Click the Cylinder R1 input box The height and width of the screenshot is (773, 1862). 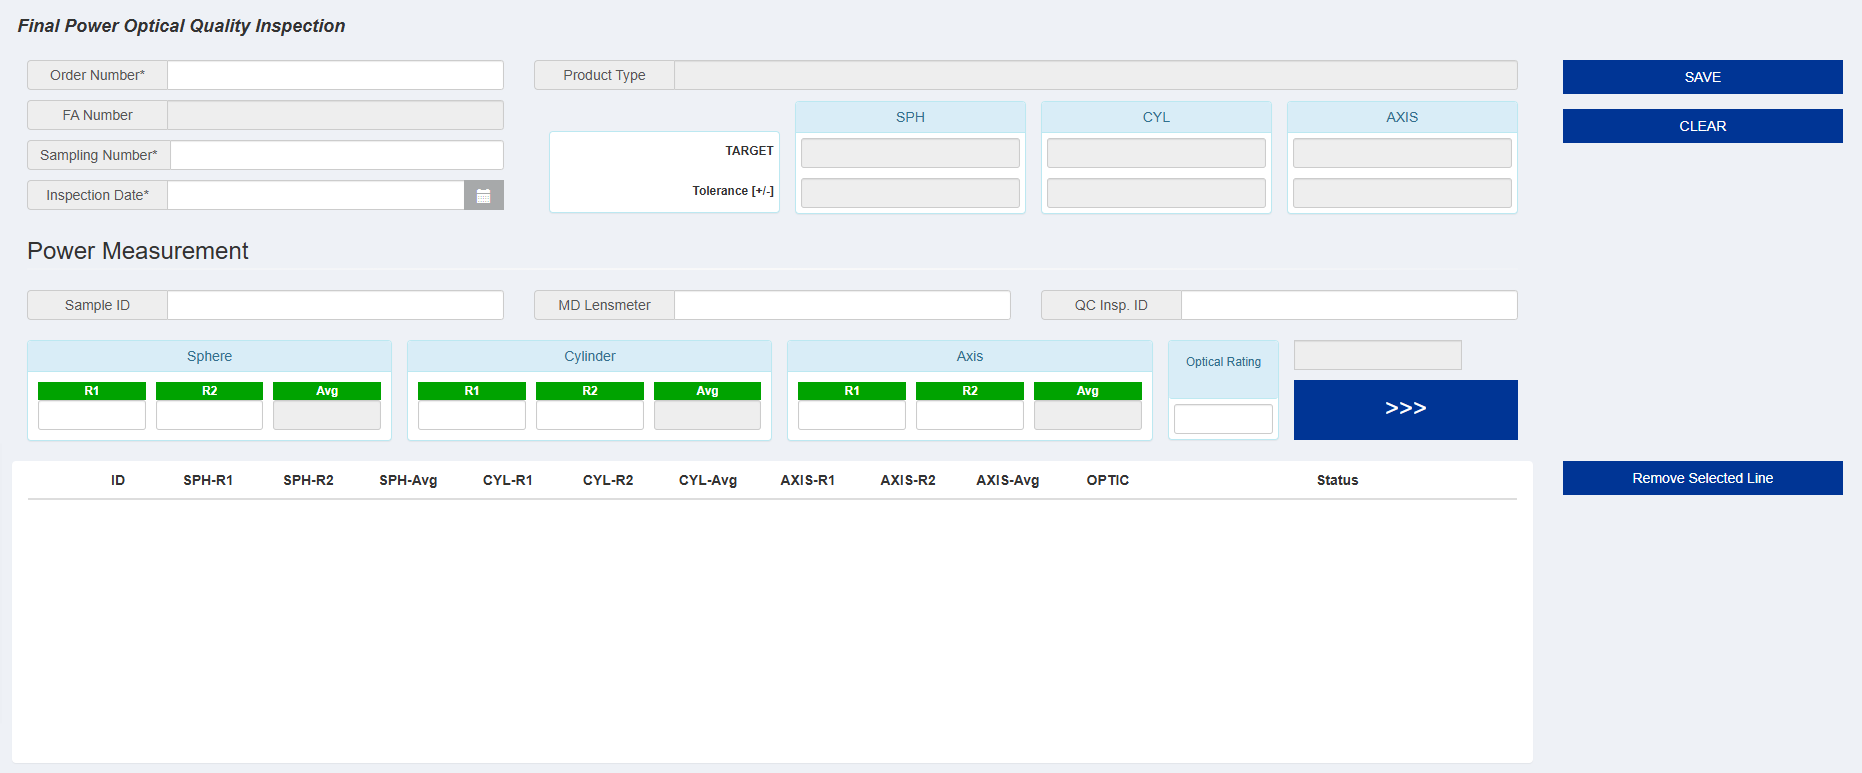(472, 415)
